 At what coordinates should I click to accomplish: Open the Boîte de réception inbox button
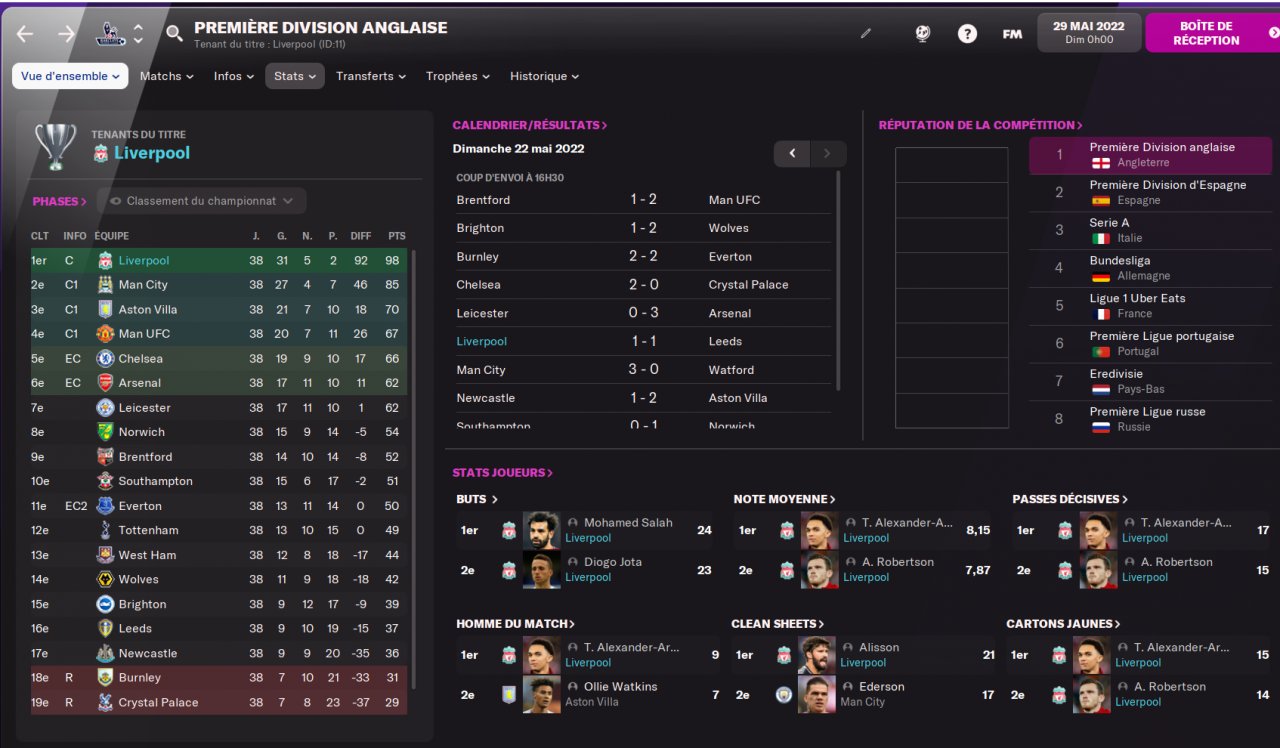1212,33
